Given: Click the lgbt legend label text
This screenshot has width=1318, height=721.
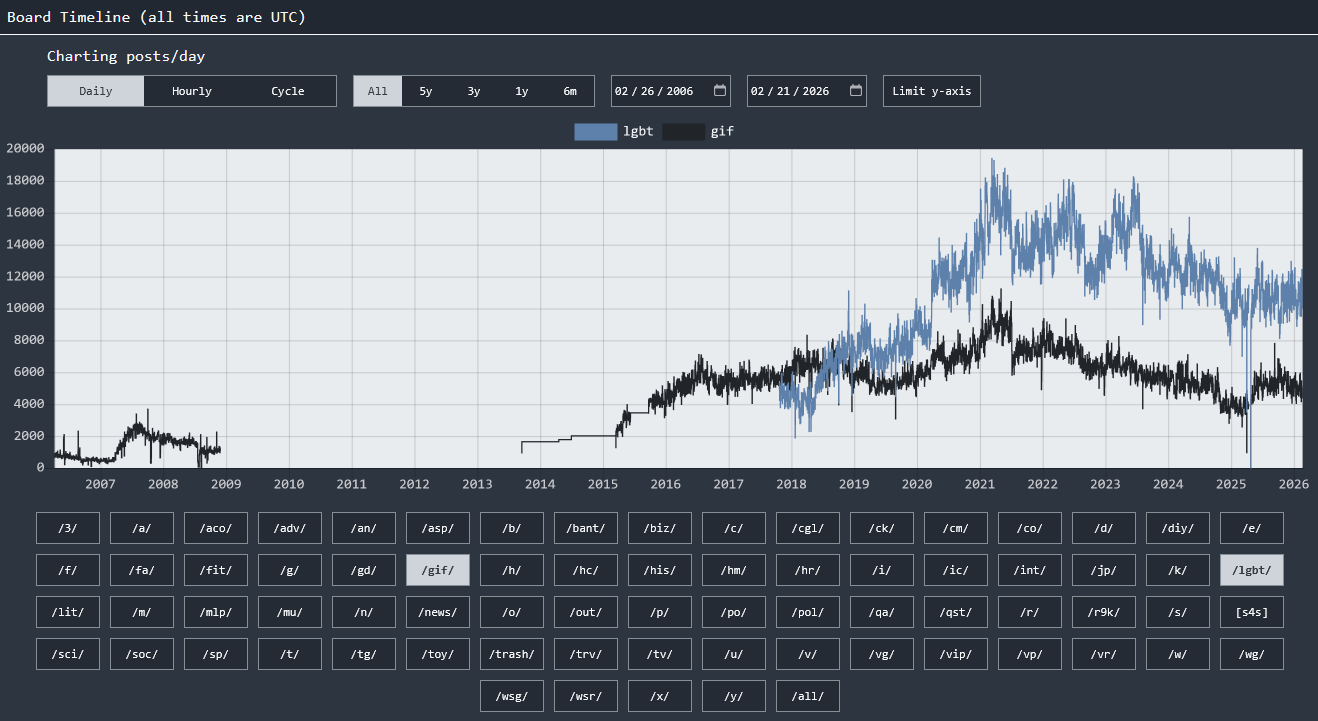Looking at the screenshot, I should click(638, 131).
